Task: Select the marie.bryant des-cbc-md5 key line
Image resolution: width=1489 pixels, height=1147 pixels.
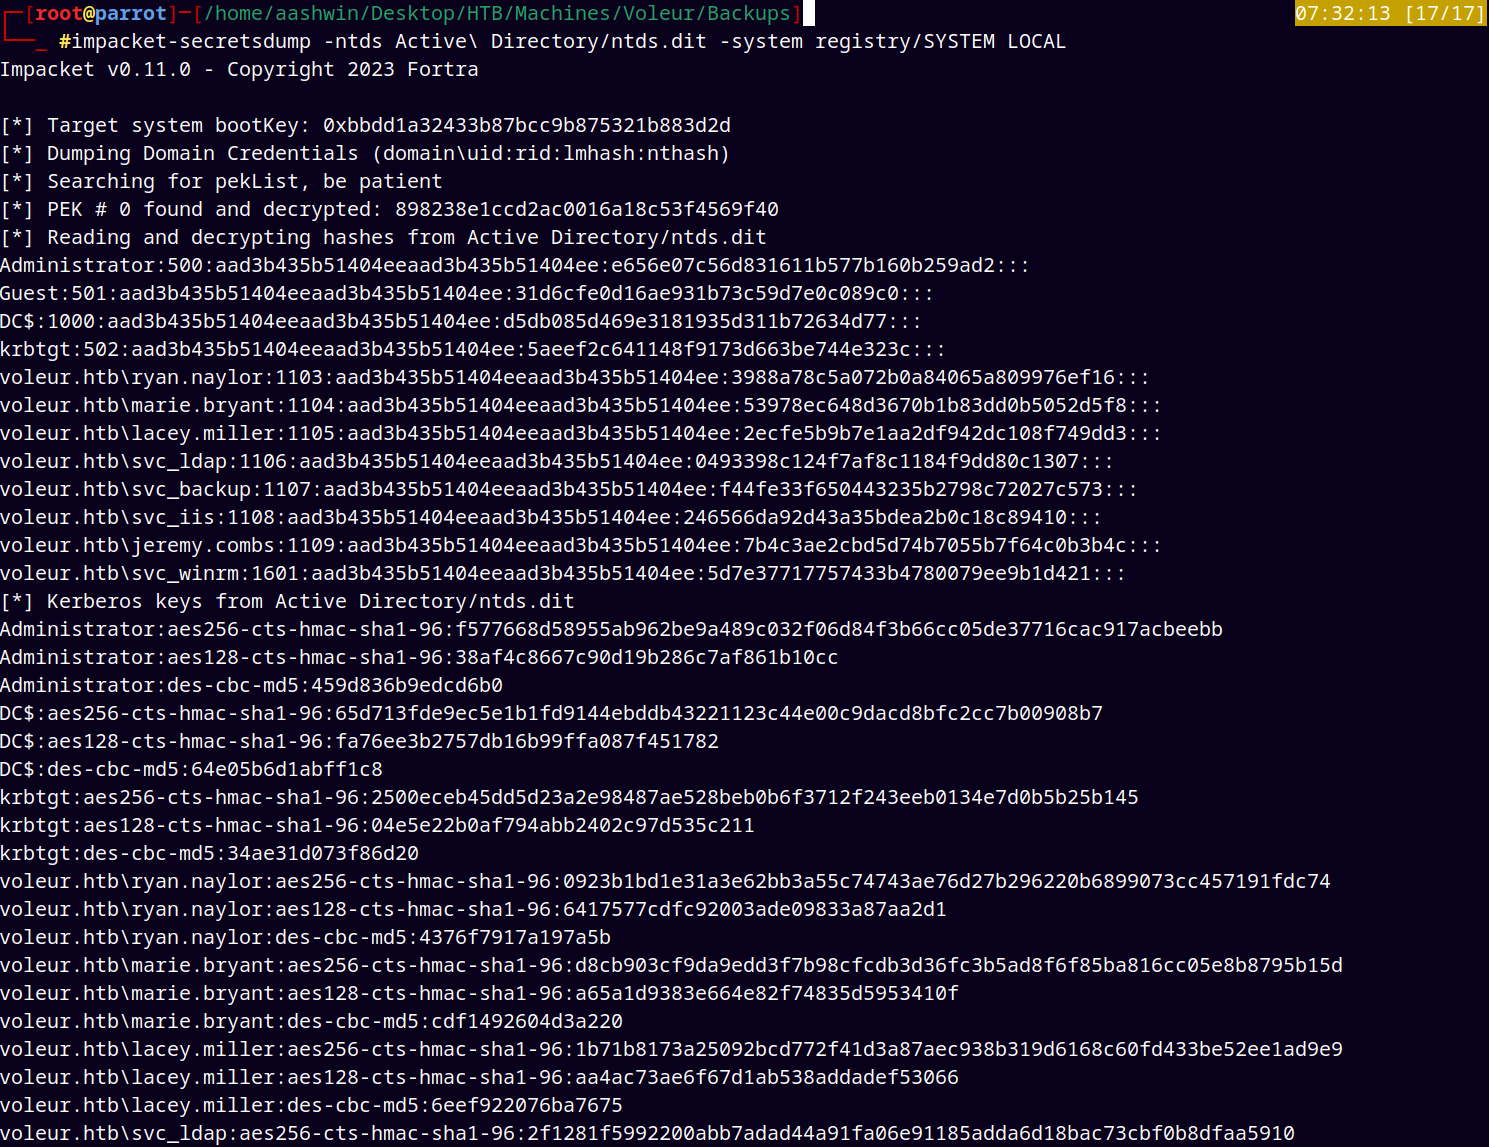Action: 311,1021
